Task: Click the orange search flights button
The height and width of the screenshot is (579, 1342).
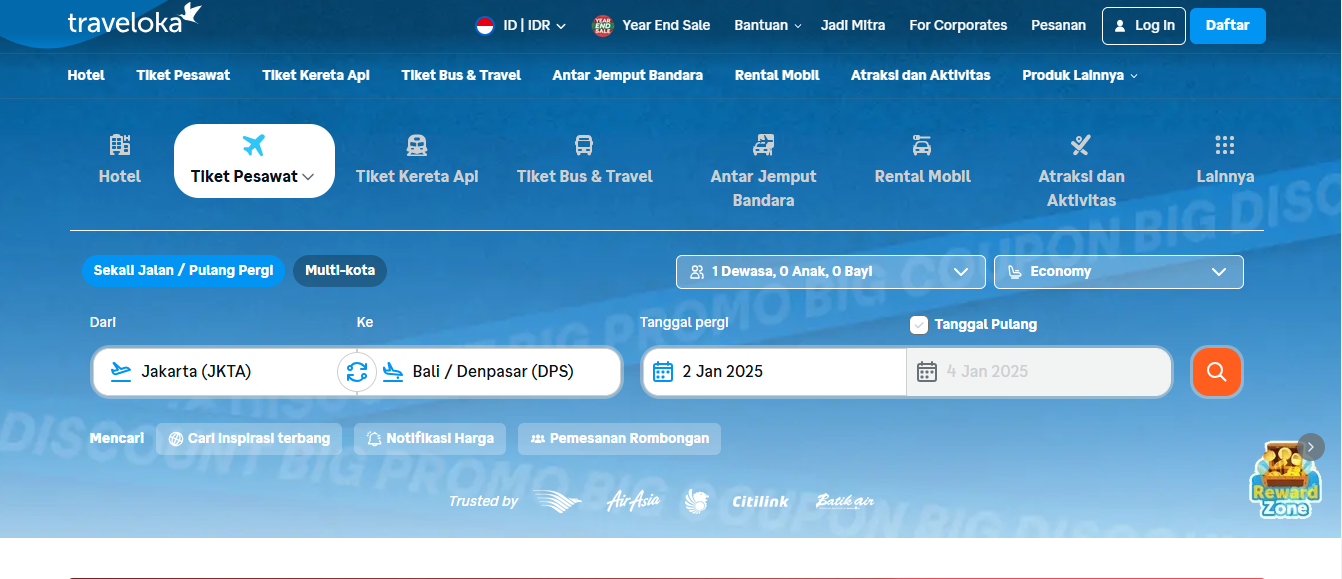Action: [1217, 372]
